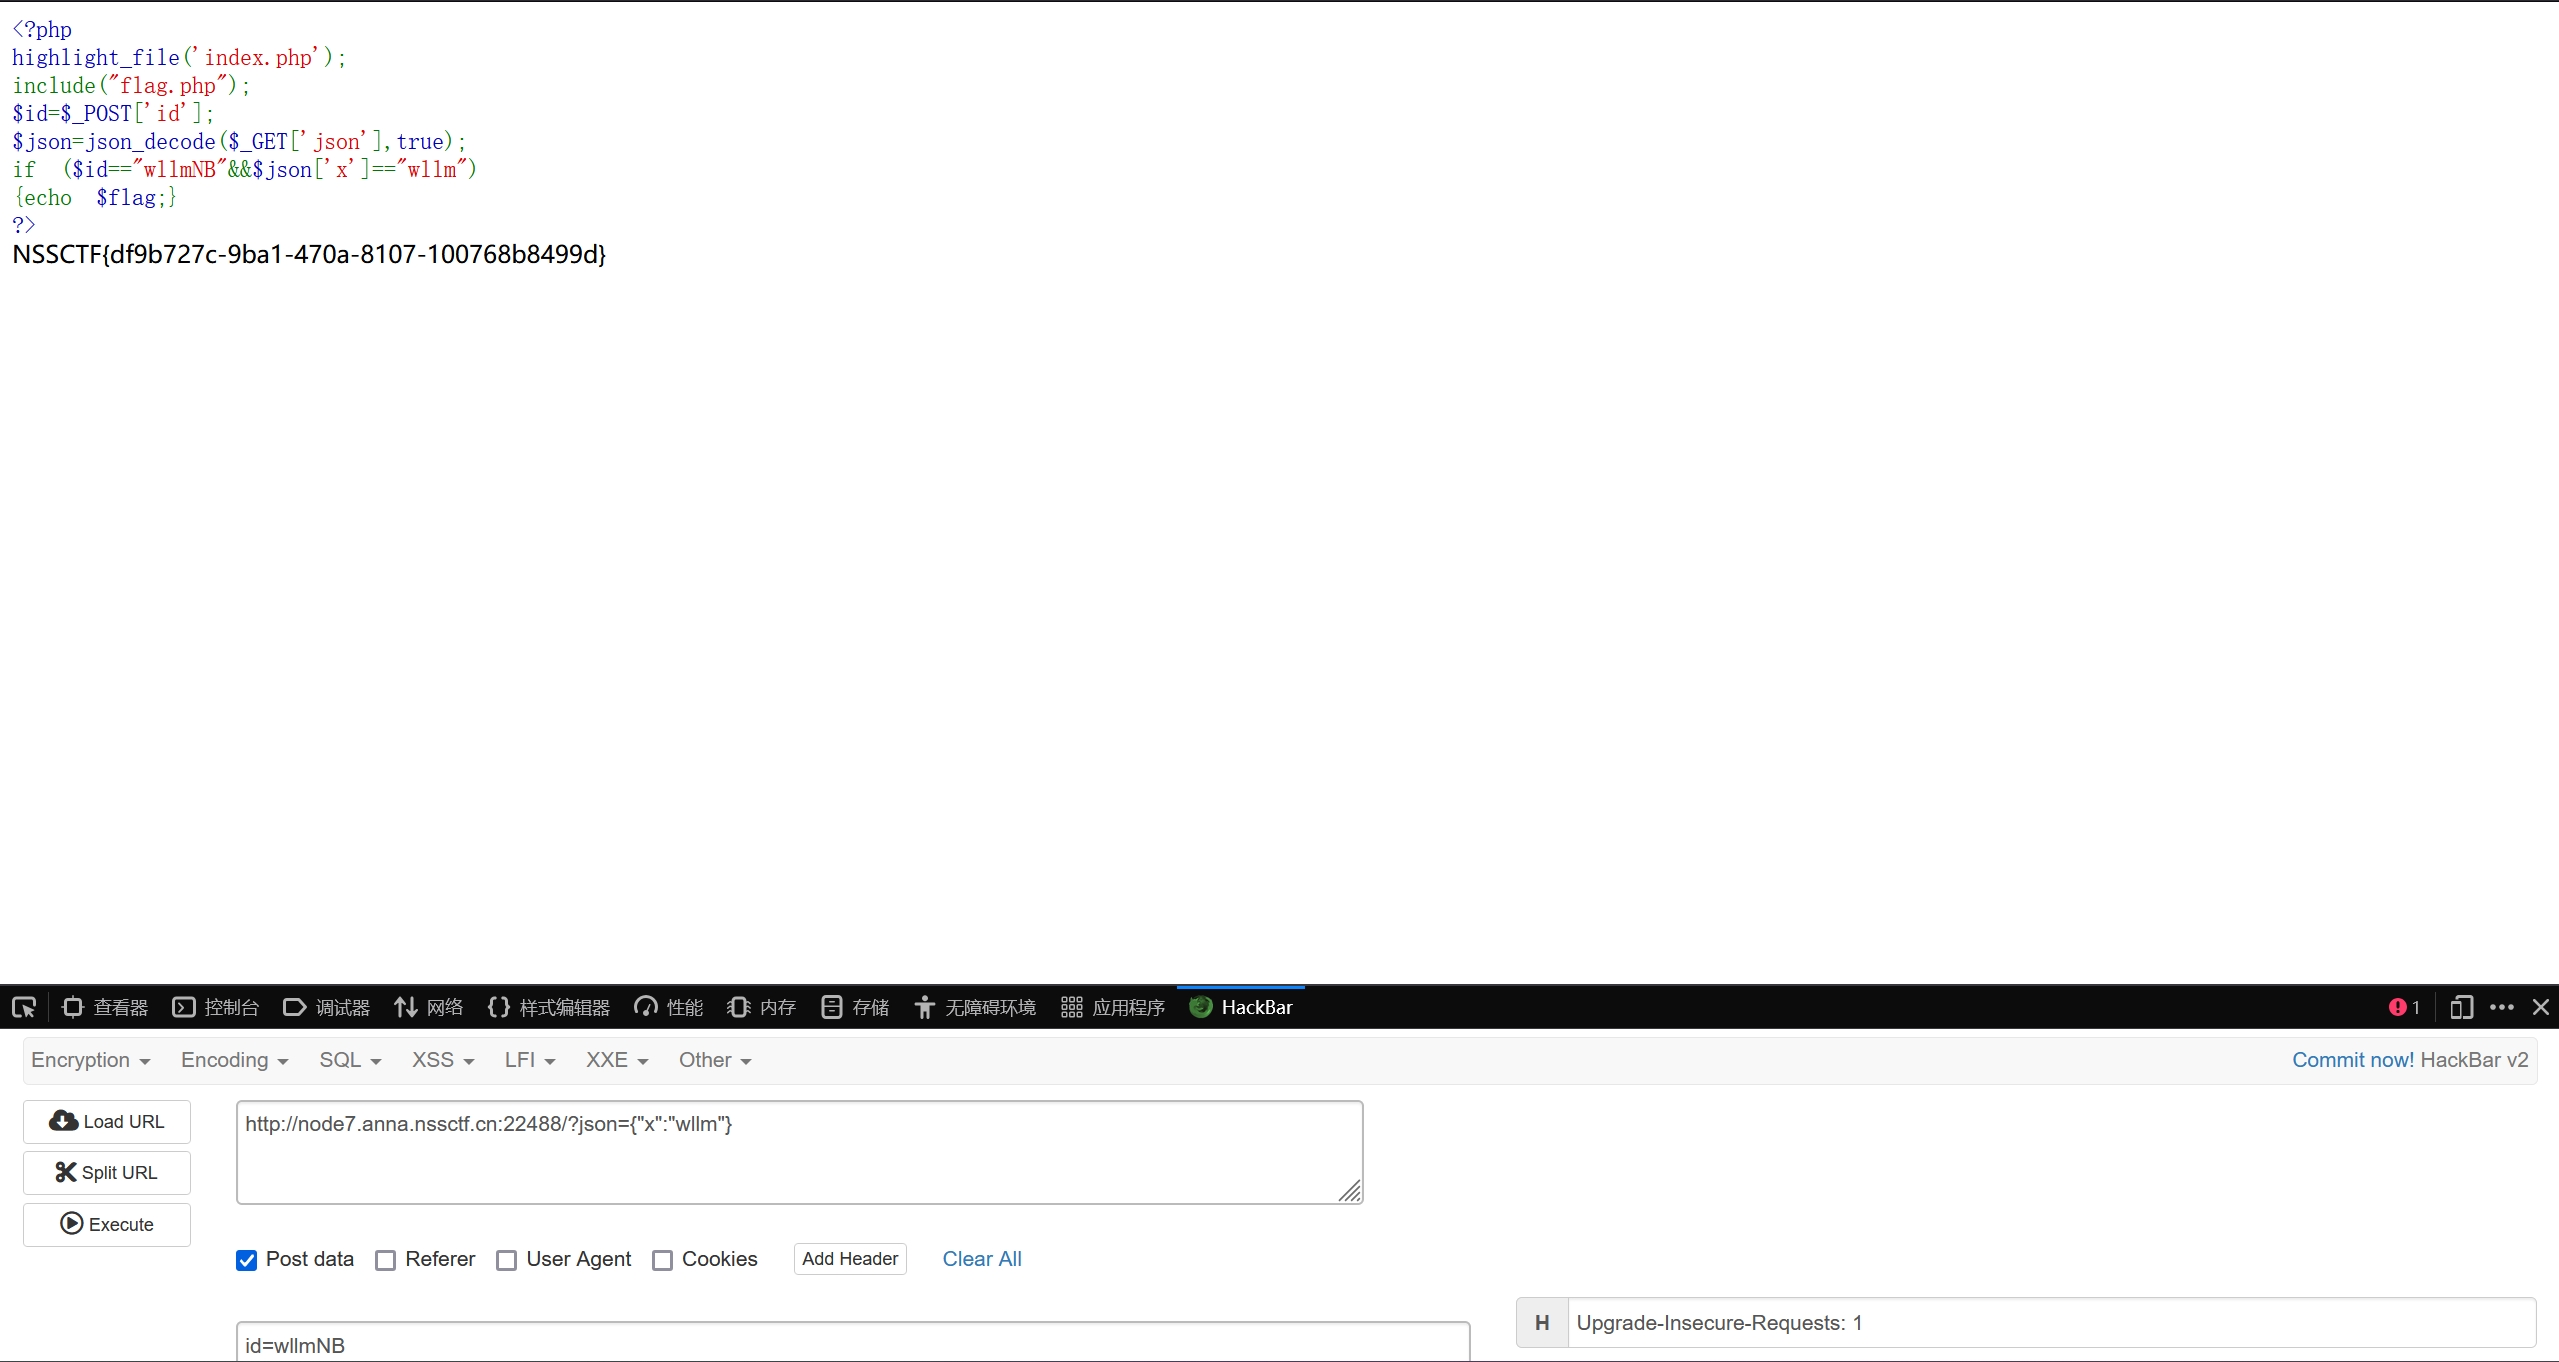This screenshot has width=2559, height=1362.
Task: Activate the element picker icon in devtools
Action: (x=24, y=1007)
